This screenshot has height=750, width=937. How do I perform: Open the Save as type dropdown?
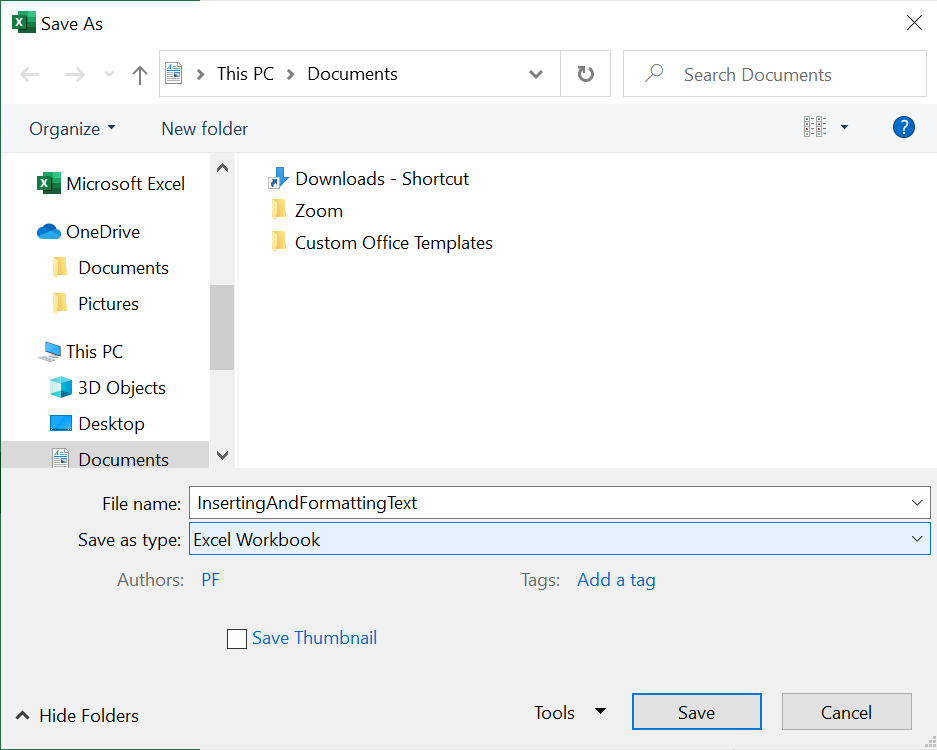[x=560, y=539]
